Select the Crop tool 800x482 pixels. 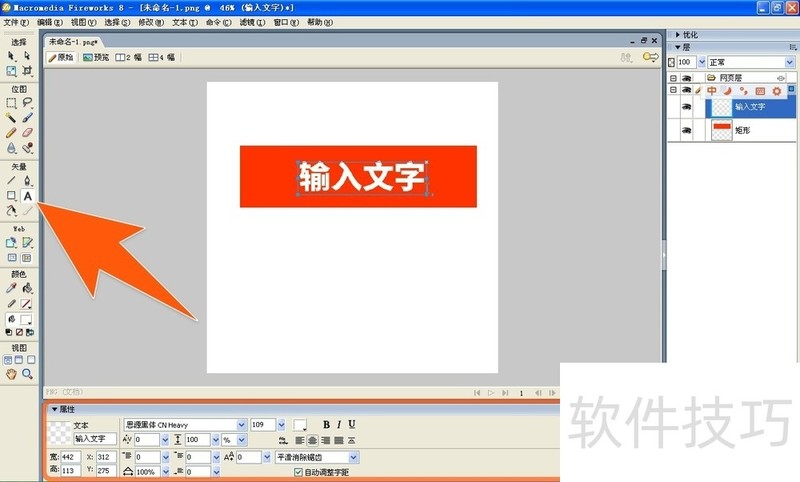coord(27,70)
